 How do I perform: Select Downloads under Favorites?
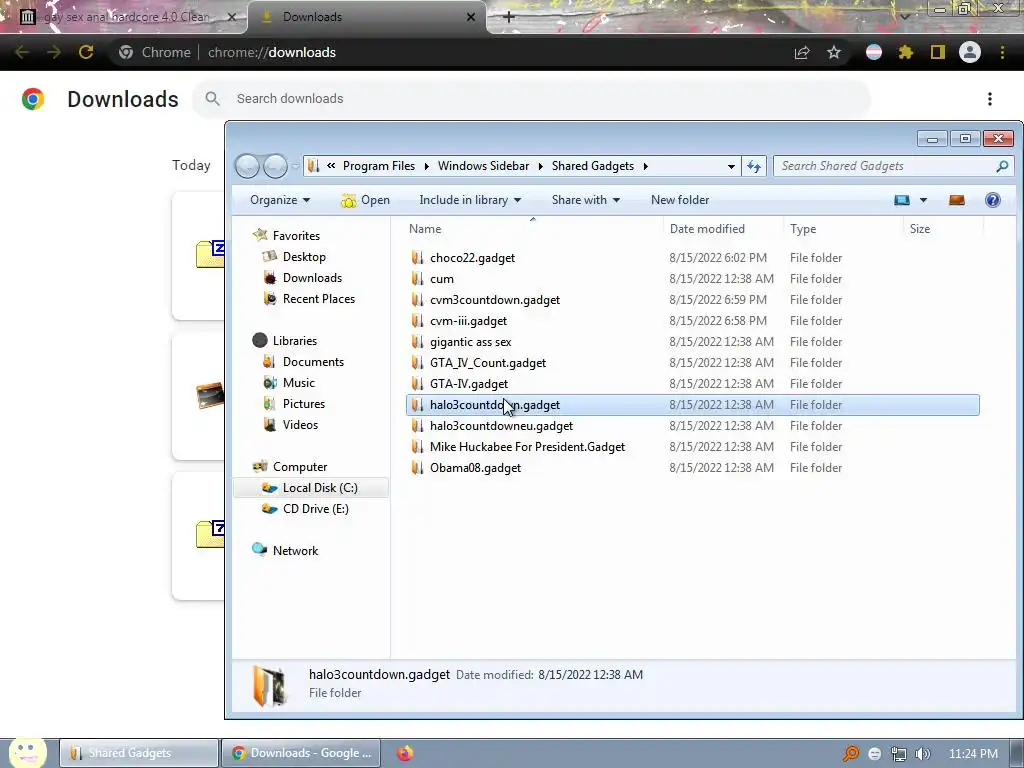point(312,278)
